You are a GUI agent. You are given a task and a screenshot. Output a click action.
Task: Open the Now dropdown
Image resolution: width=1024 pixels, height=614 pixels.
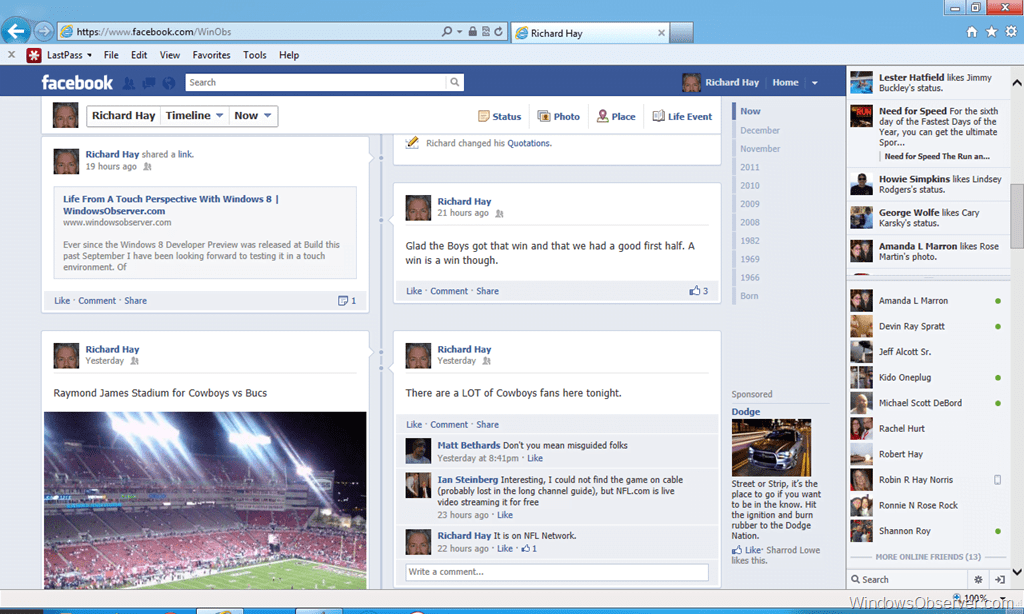(x=253, y=116)
